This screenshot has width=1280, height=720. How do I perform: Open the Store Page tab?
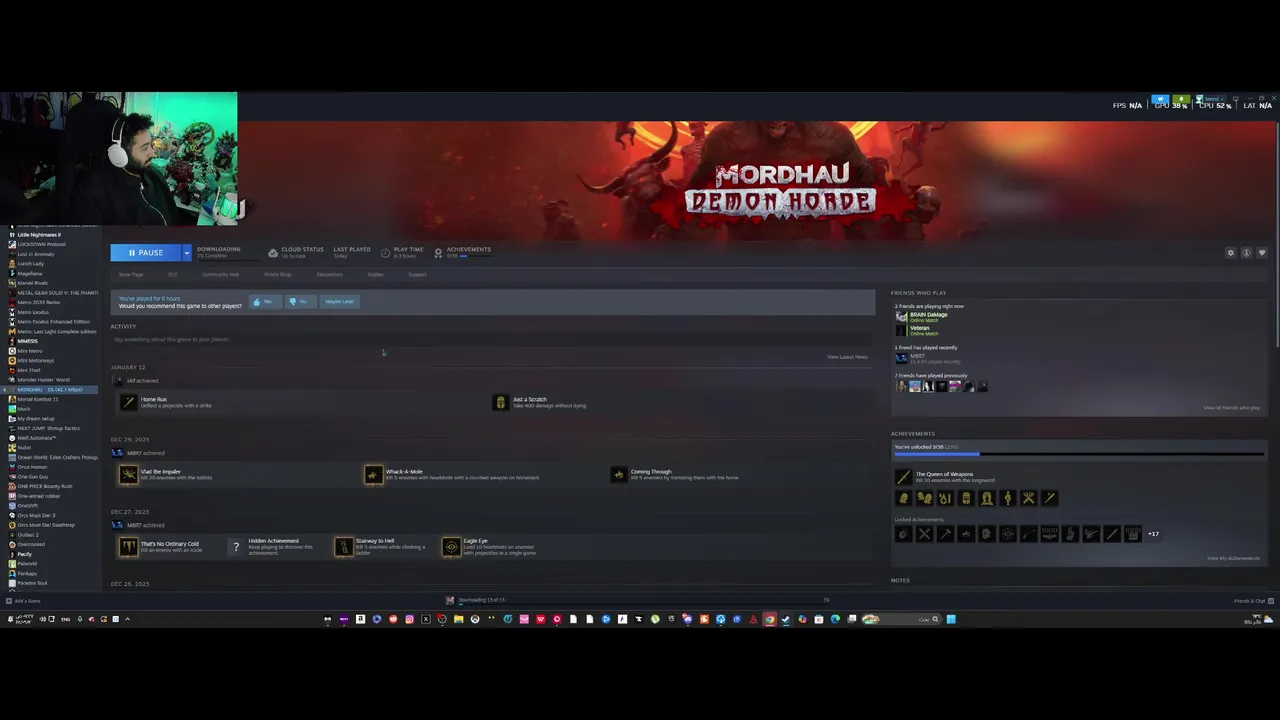(x=131, y=274)
